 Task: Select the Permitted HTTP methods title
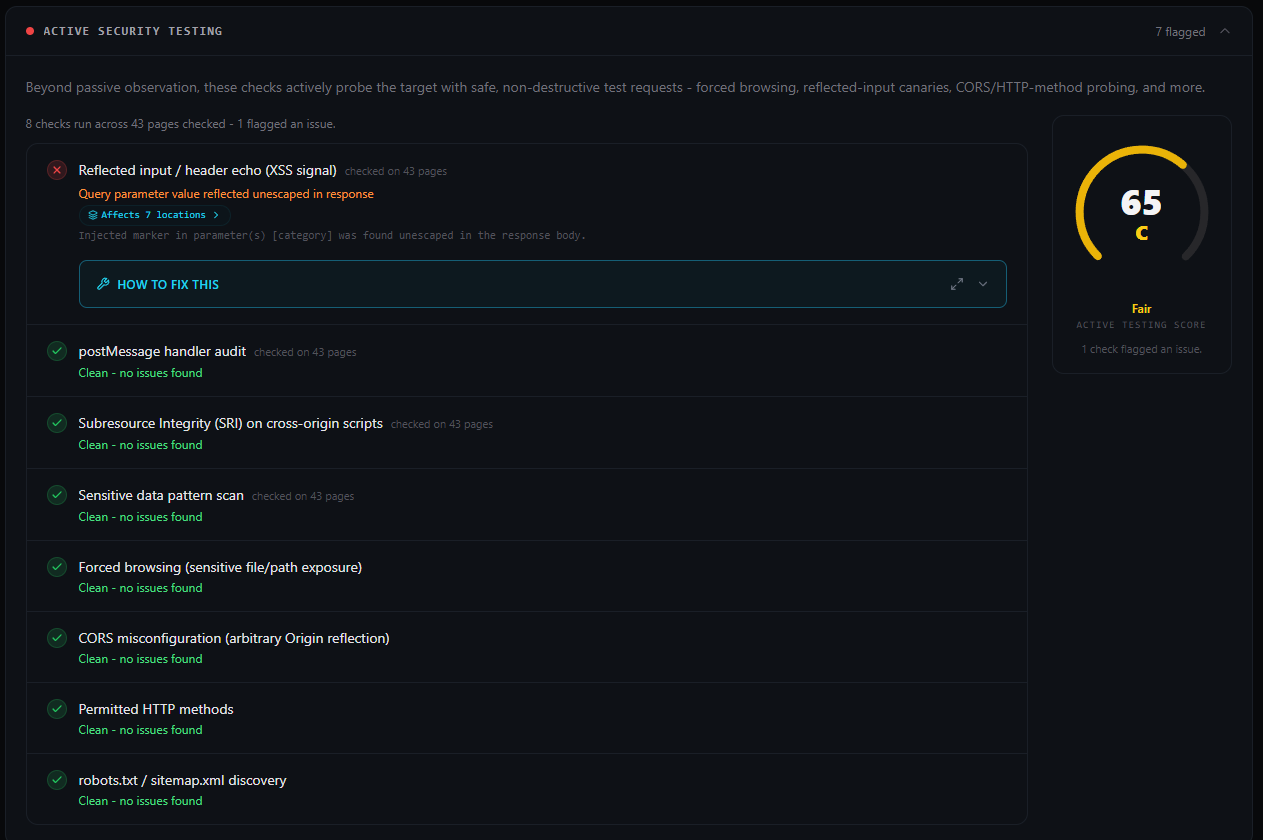coord(156,709)
